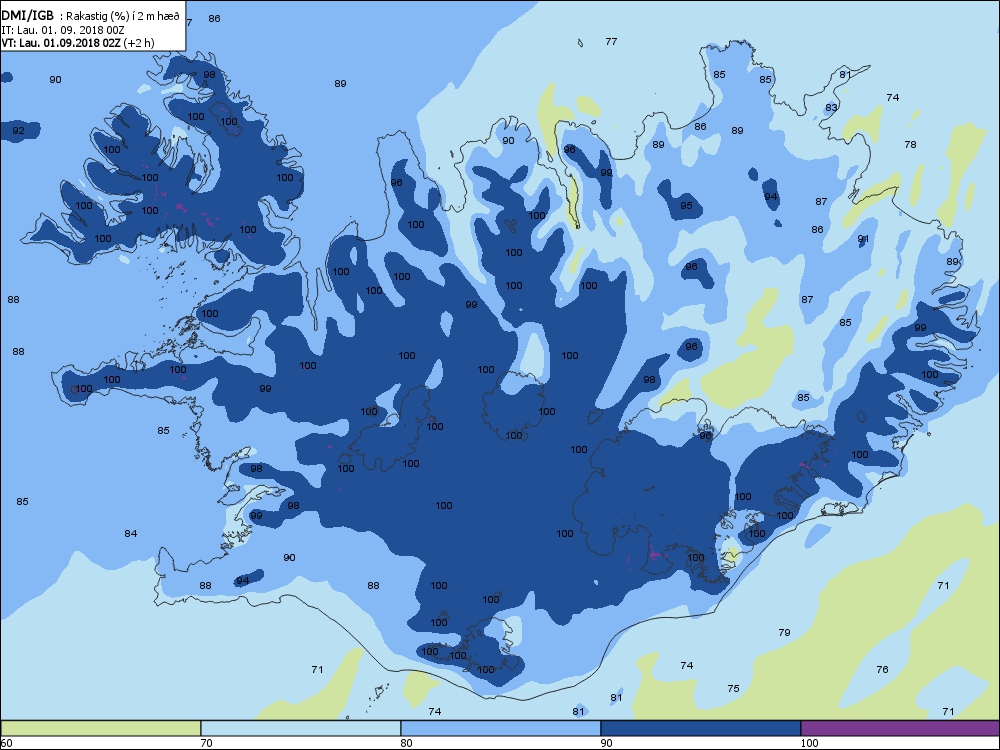Click the humidity value '76' on map
This screenshot has width=1000, height=750.
(x=882, y=670)
